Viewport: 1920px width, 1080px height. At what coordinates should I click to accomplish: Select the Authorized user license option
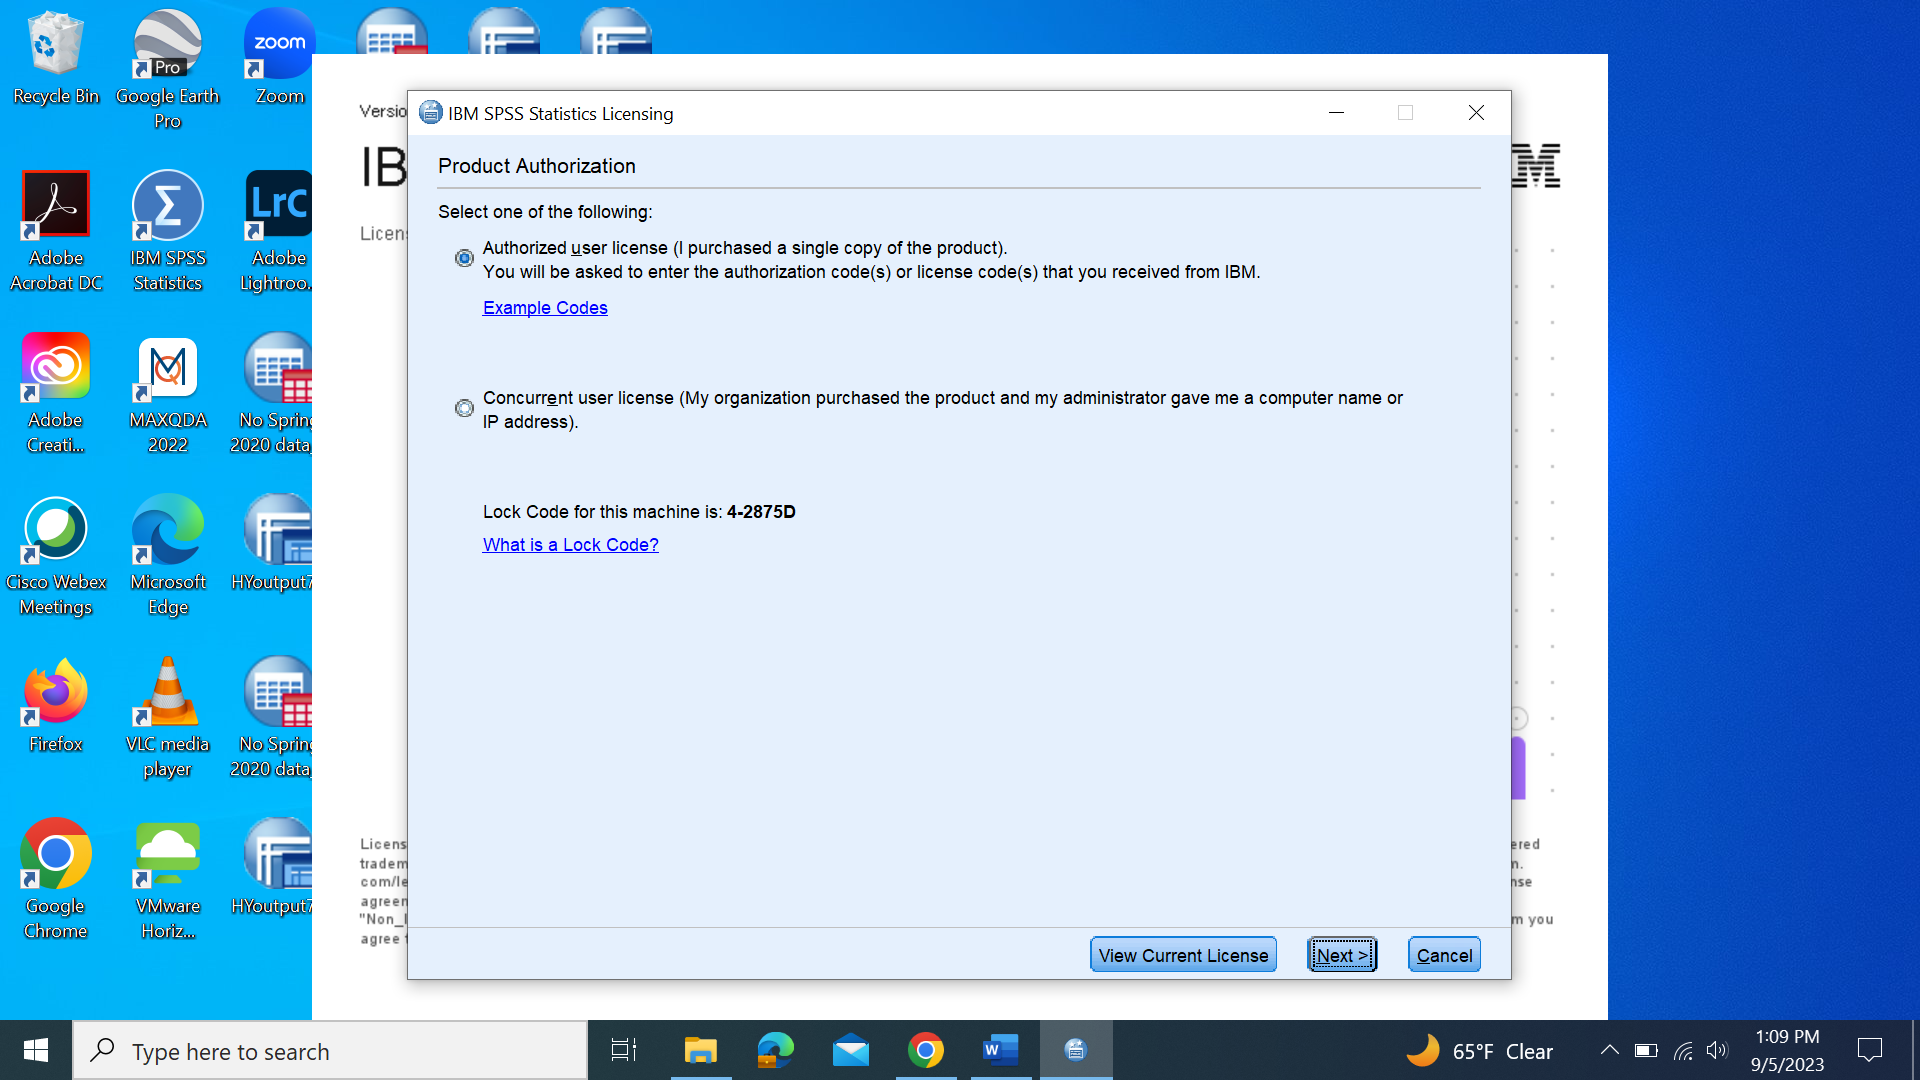tap(464, 258)
